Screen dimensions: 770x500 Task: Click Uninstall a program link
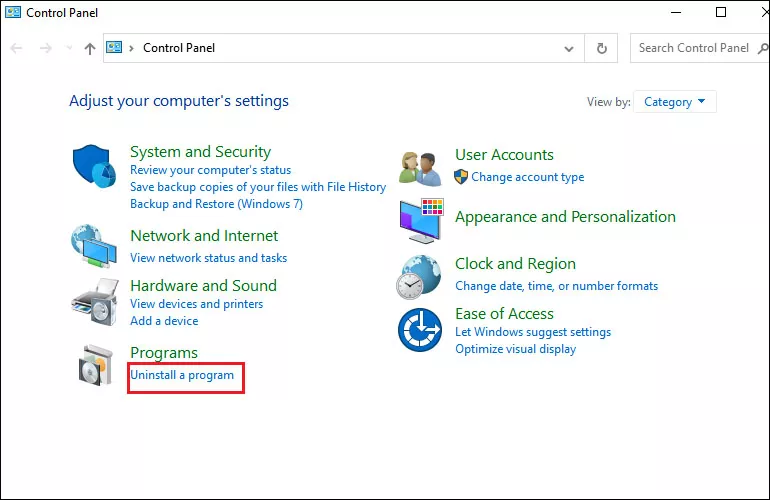(x=182, y=375)
